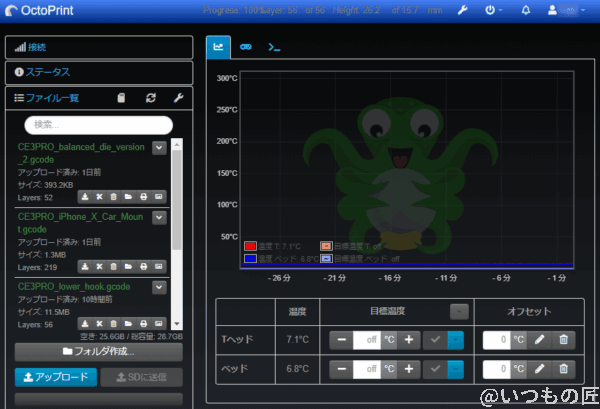Click the フォルダ作成 button
600x409 pixels.
[98, 351]
